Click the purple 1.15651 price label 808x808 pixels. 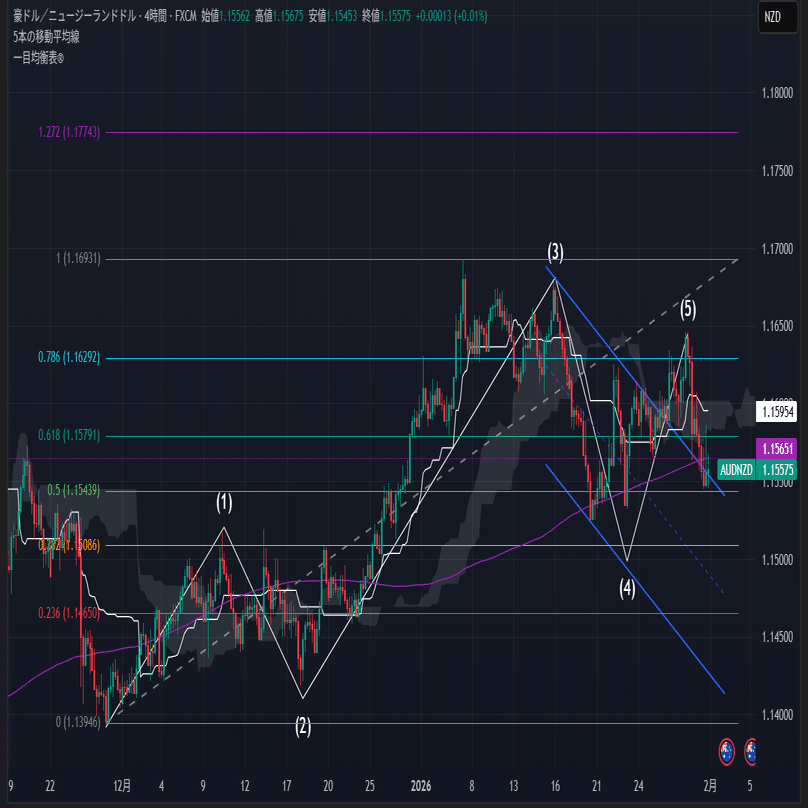pos(777,448)
